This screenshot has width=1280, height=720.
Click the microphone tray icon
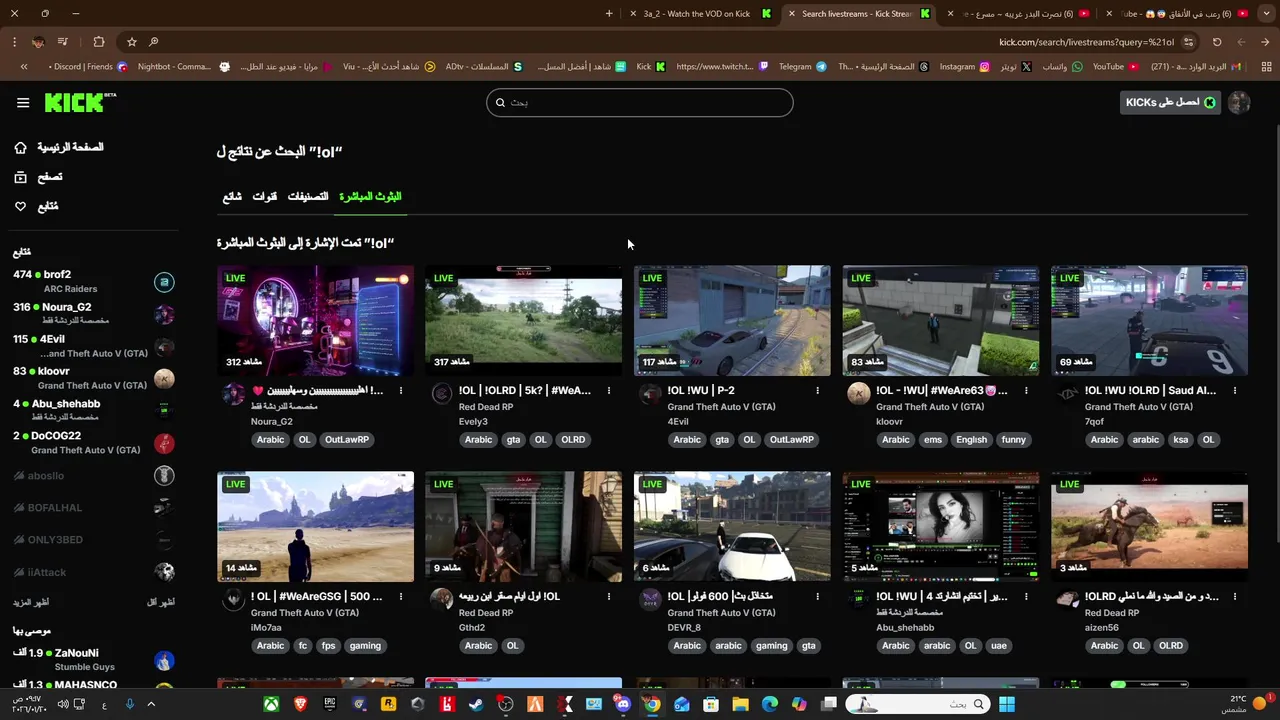(x=129, y=704)
